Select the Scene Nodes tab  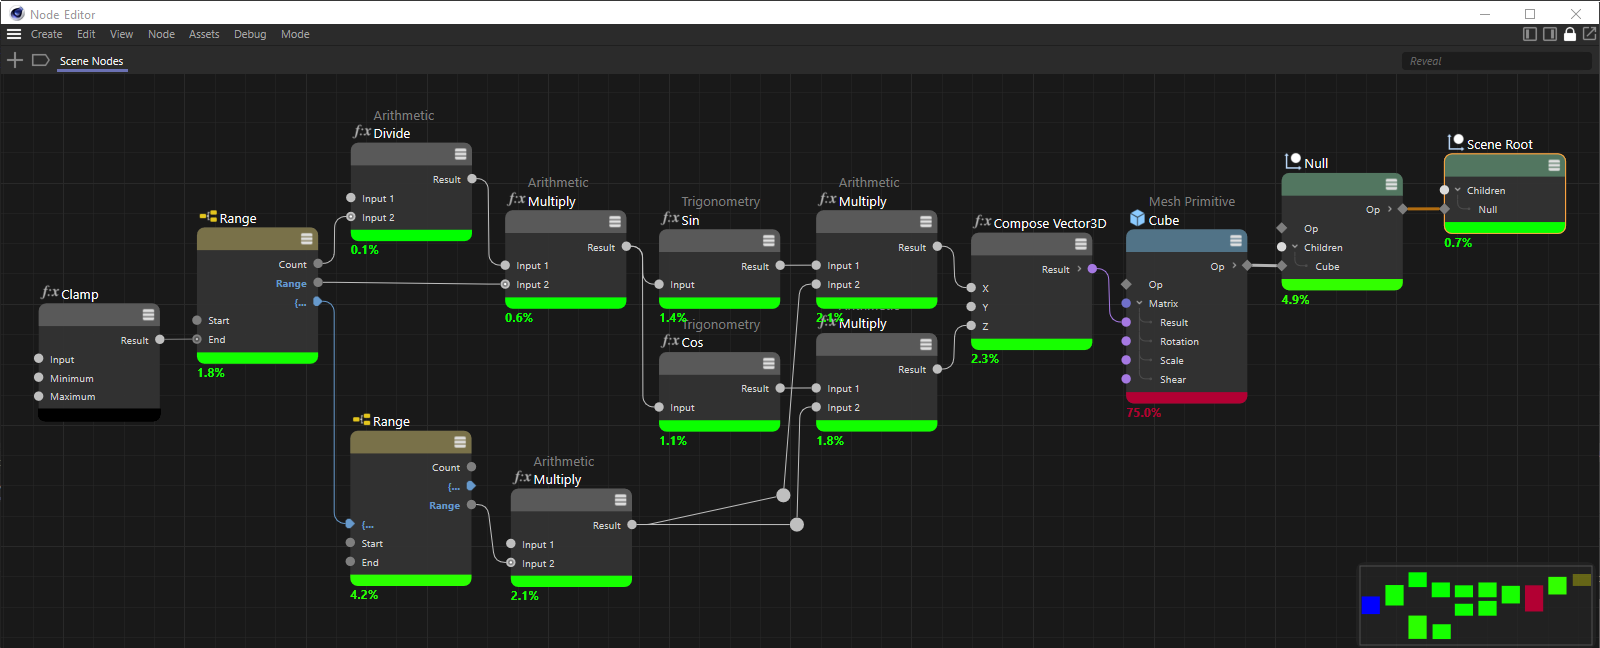click(91, 61)
